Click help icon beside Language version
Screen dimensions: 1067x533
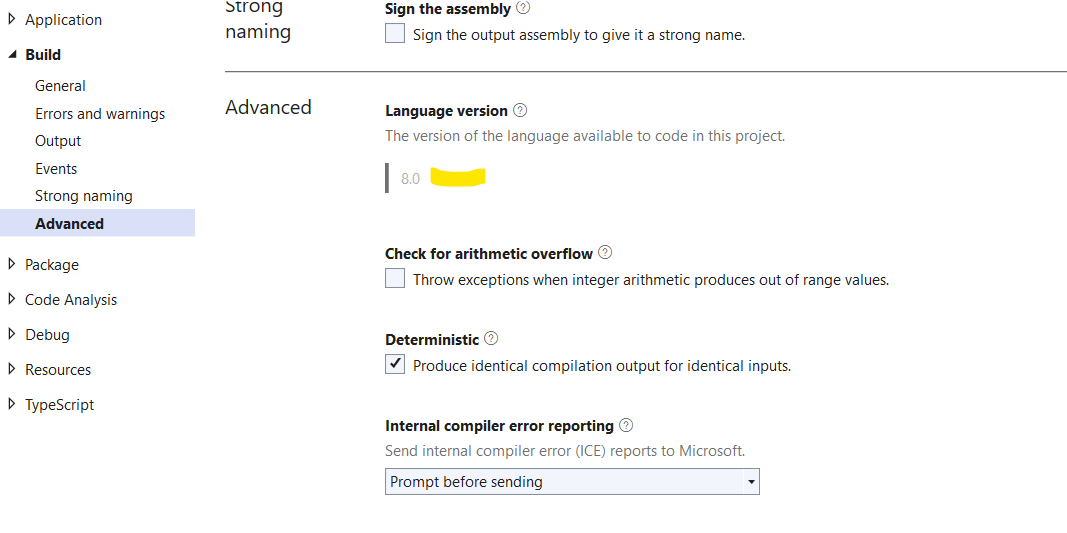pyautogui.click(x=520, y=110)
